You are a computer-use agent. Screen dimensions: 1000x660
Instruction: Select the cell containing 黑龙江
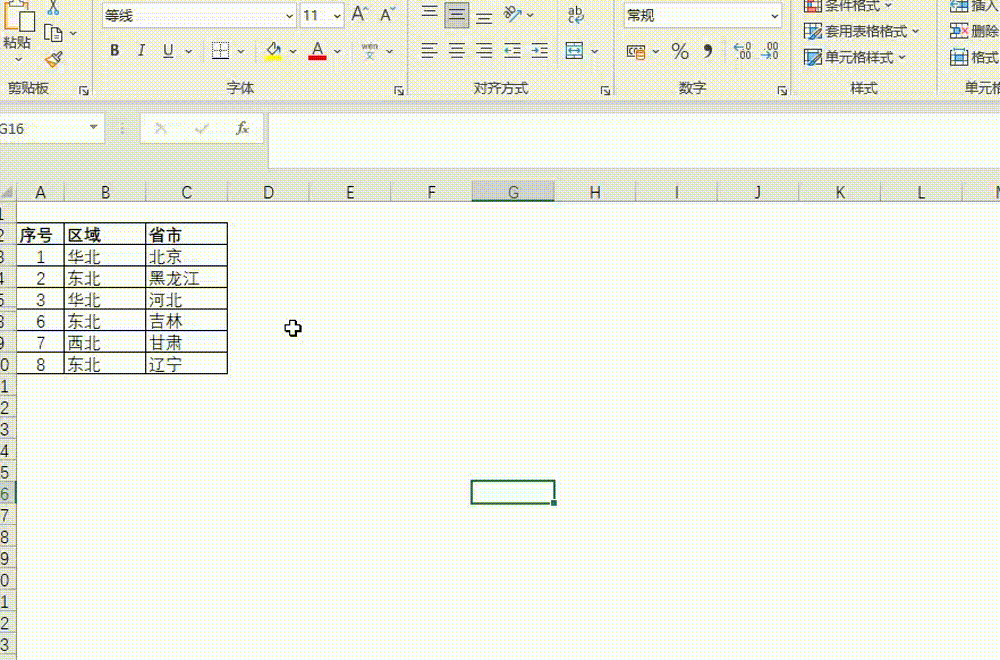pos(186,278)
